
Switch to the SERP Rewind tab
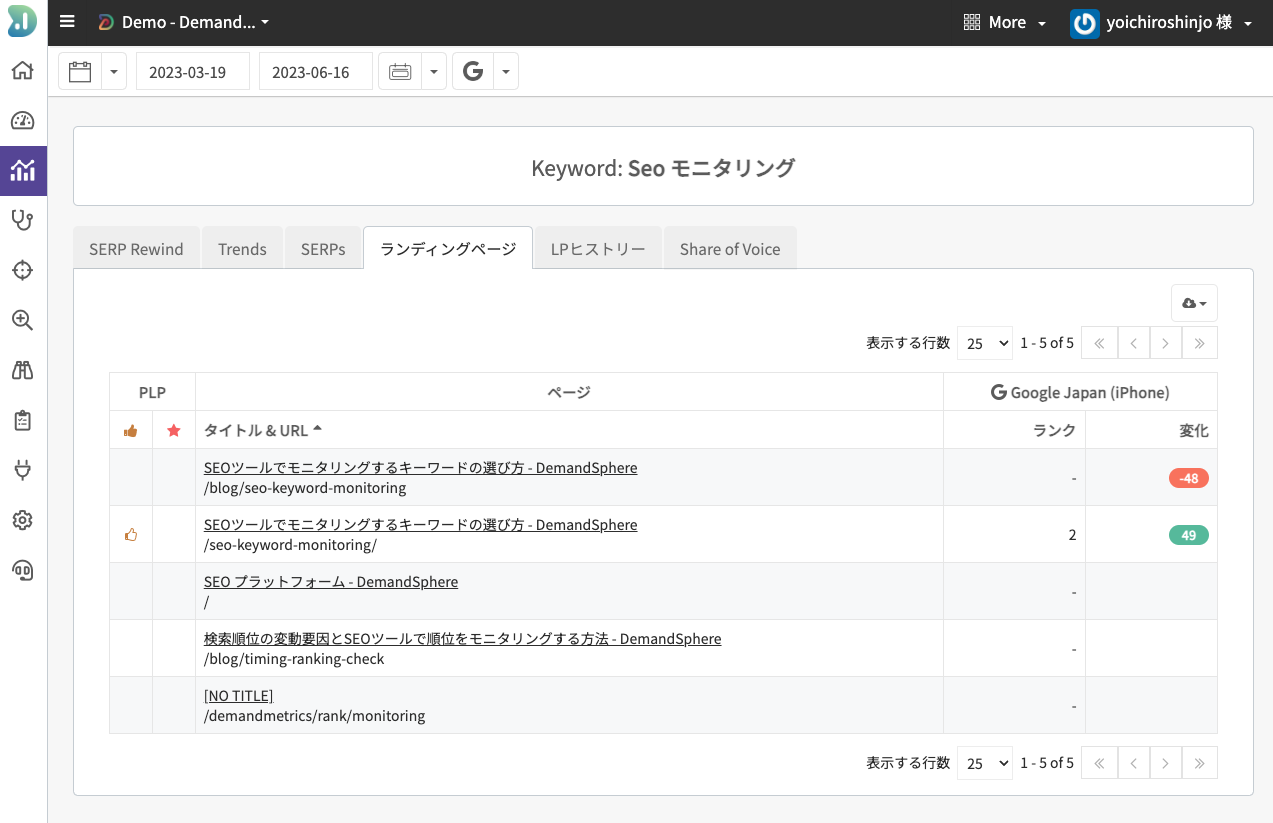point(136,249)
